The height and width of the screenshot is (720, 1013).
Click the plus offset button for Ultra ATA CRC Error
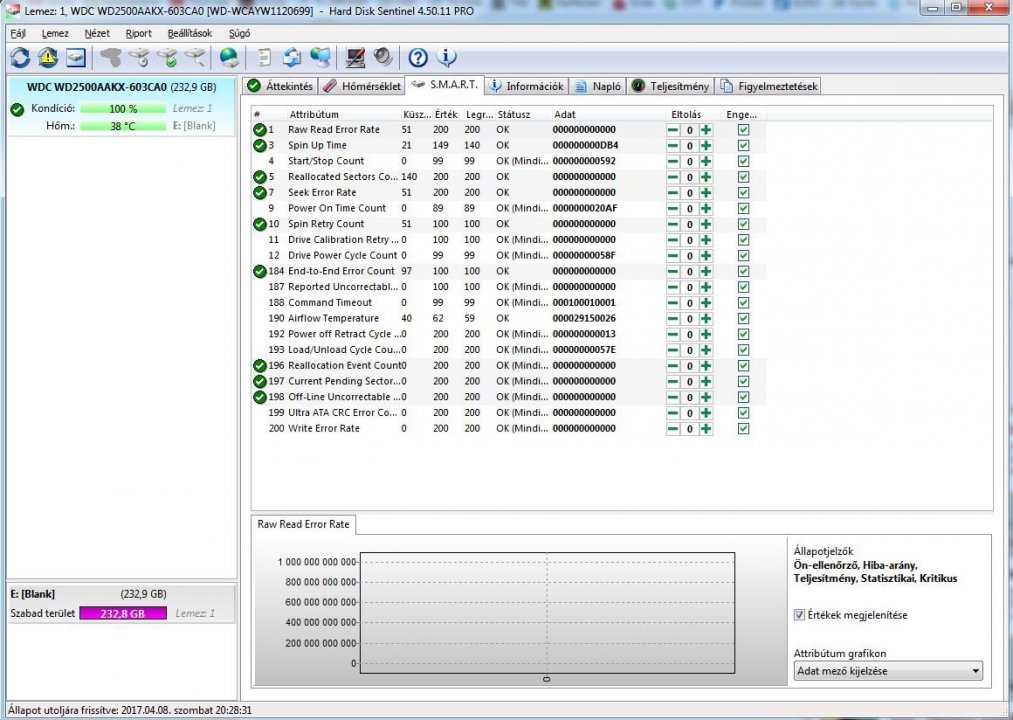coord(705,413)
